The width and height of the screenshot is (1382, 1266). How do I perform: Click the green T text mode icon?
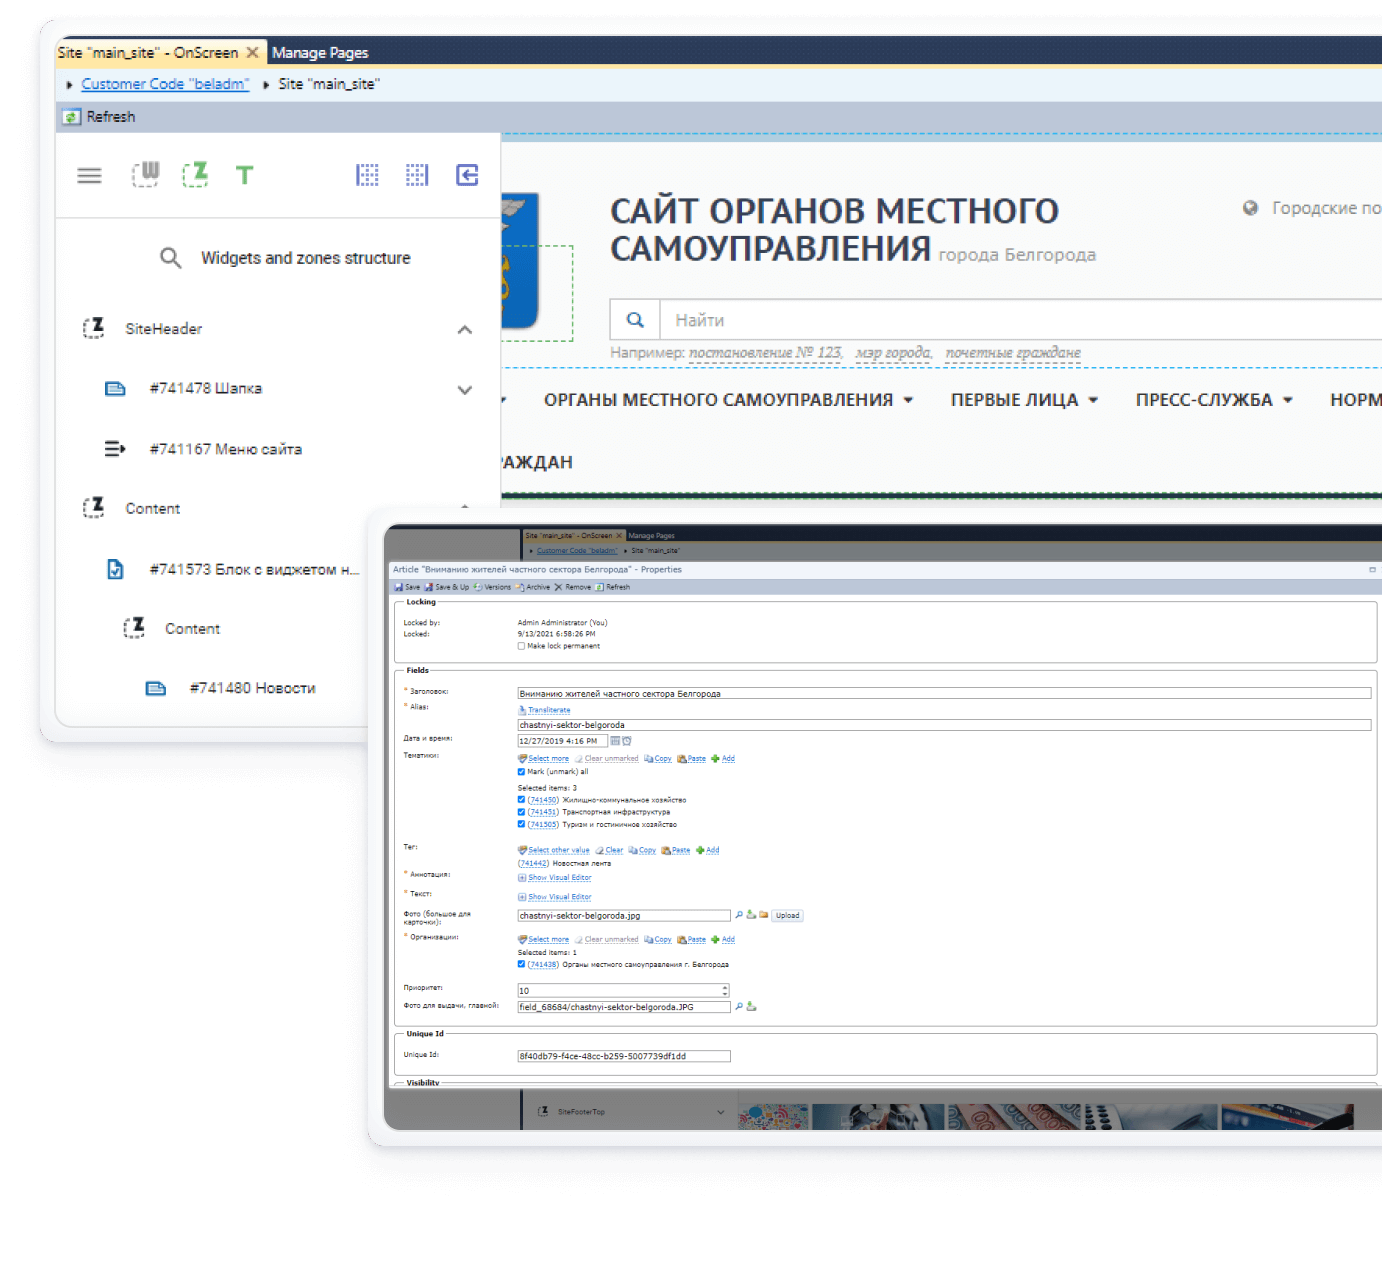(x=244, y=175)
